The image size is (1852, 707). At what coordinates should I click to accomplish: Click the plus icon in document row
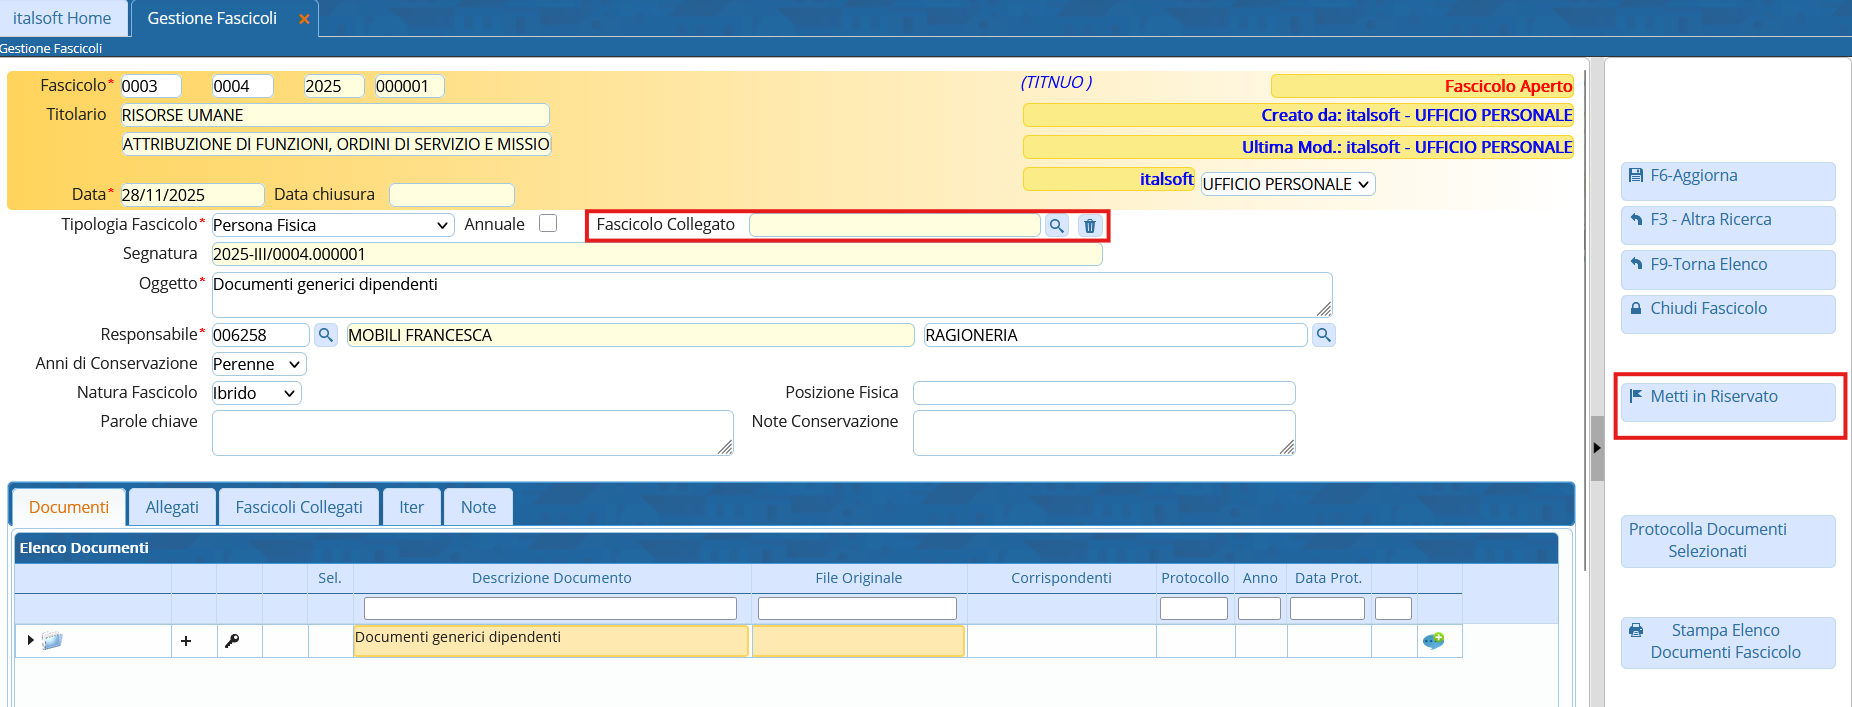pyautogui.click(x=186, y=641)
